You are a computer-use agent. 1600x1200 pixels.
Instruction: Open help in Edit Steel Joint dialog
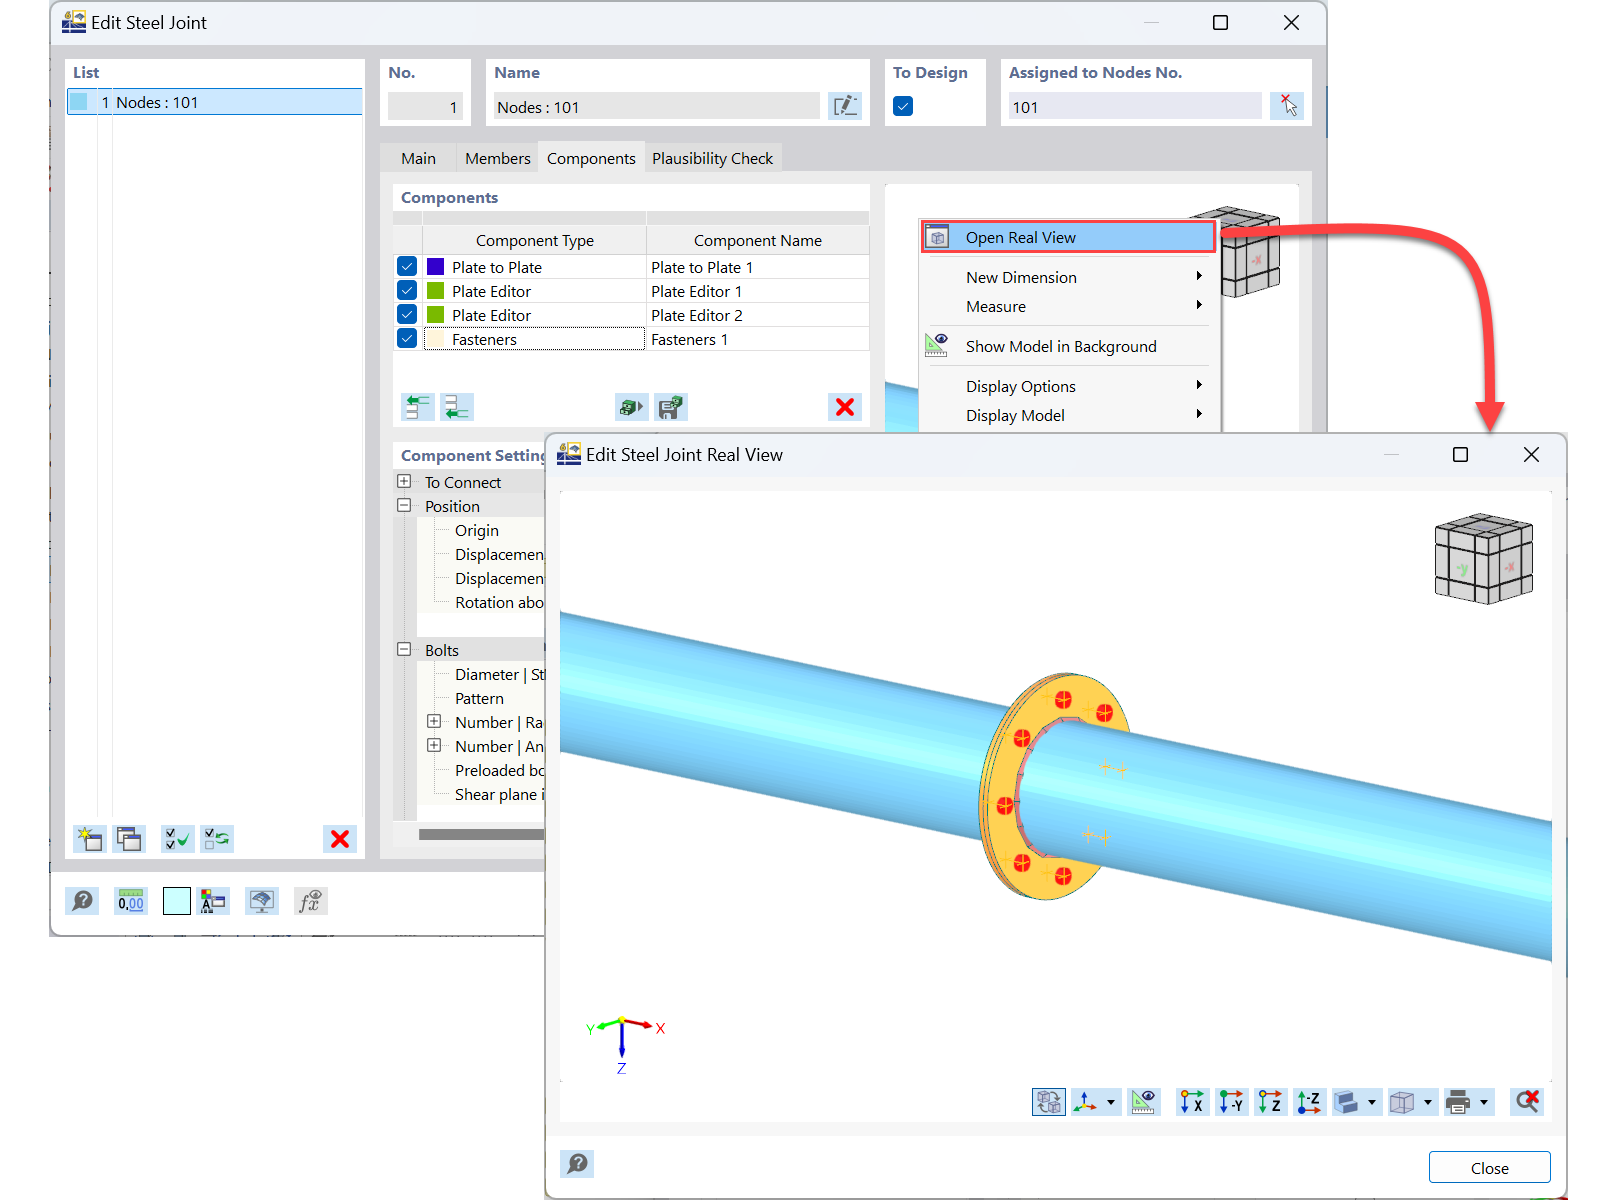coord(82,901)
